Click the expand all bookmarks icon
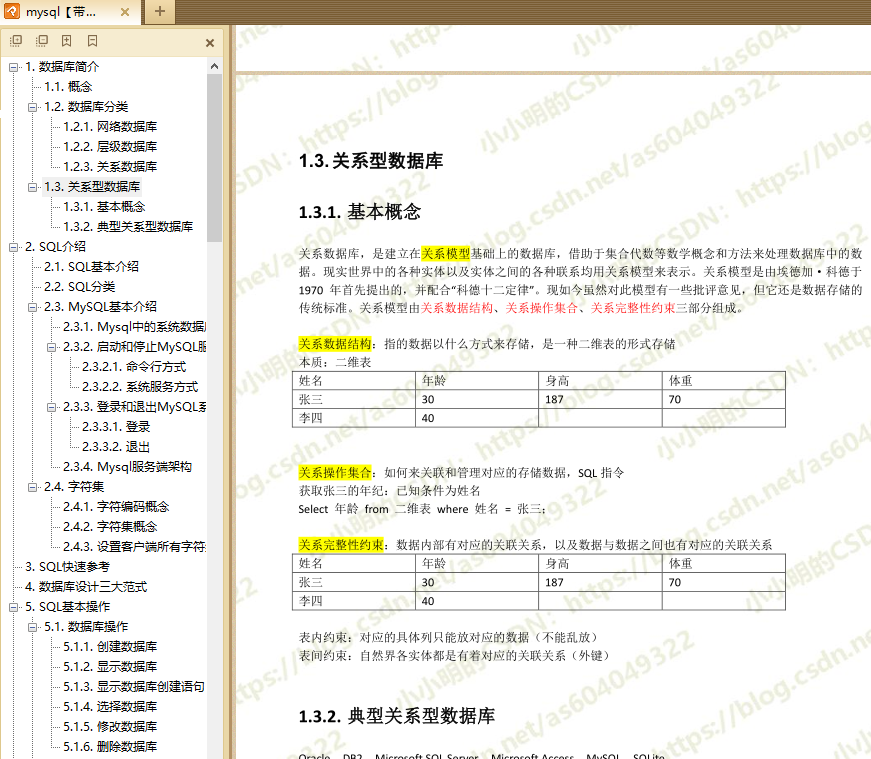This screenshot has height=759, width=871. pyautogui.click(x=16, y=41)
